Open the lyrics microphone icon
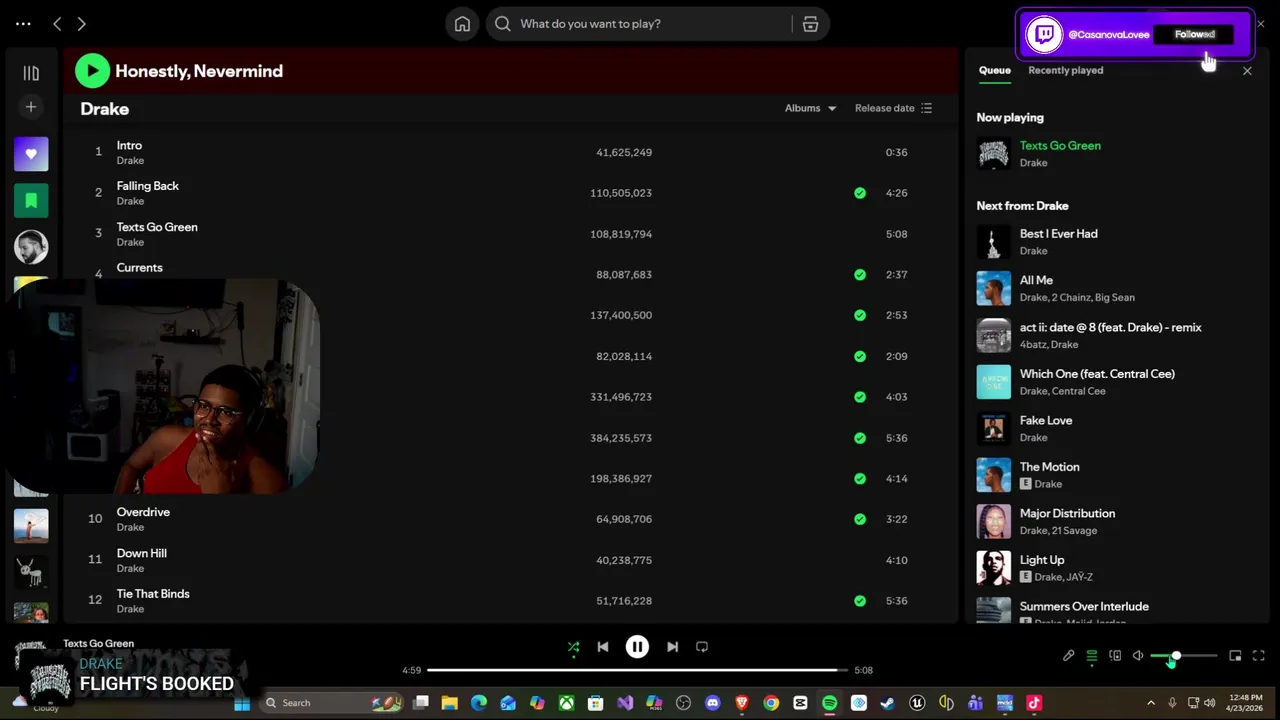 pos(1068,656)
